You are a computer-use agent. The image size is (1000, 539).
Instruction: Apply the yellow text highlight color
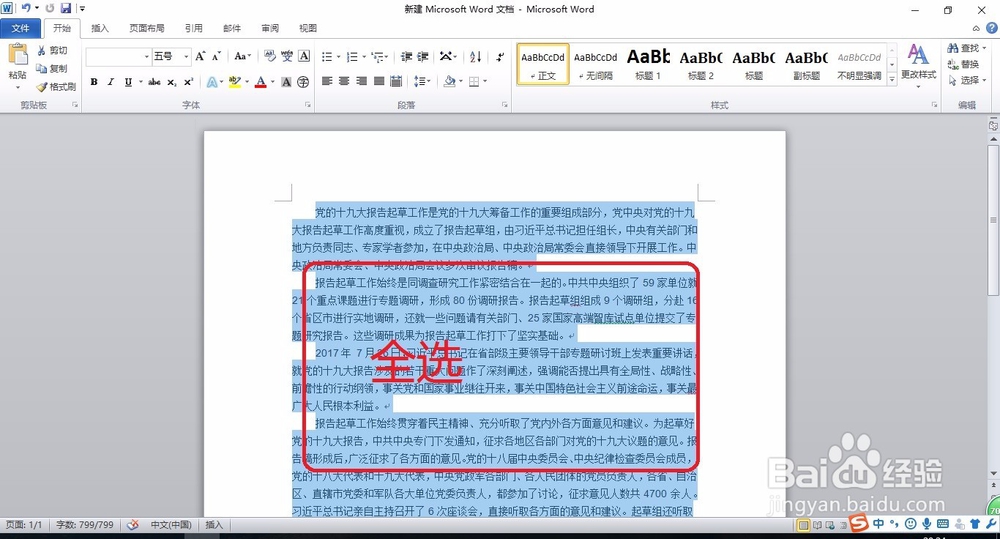[234, 82]
